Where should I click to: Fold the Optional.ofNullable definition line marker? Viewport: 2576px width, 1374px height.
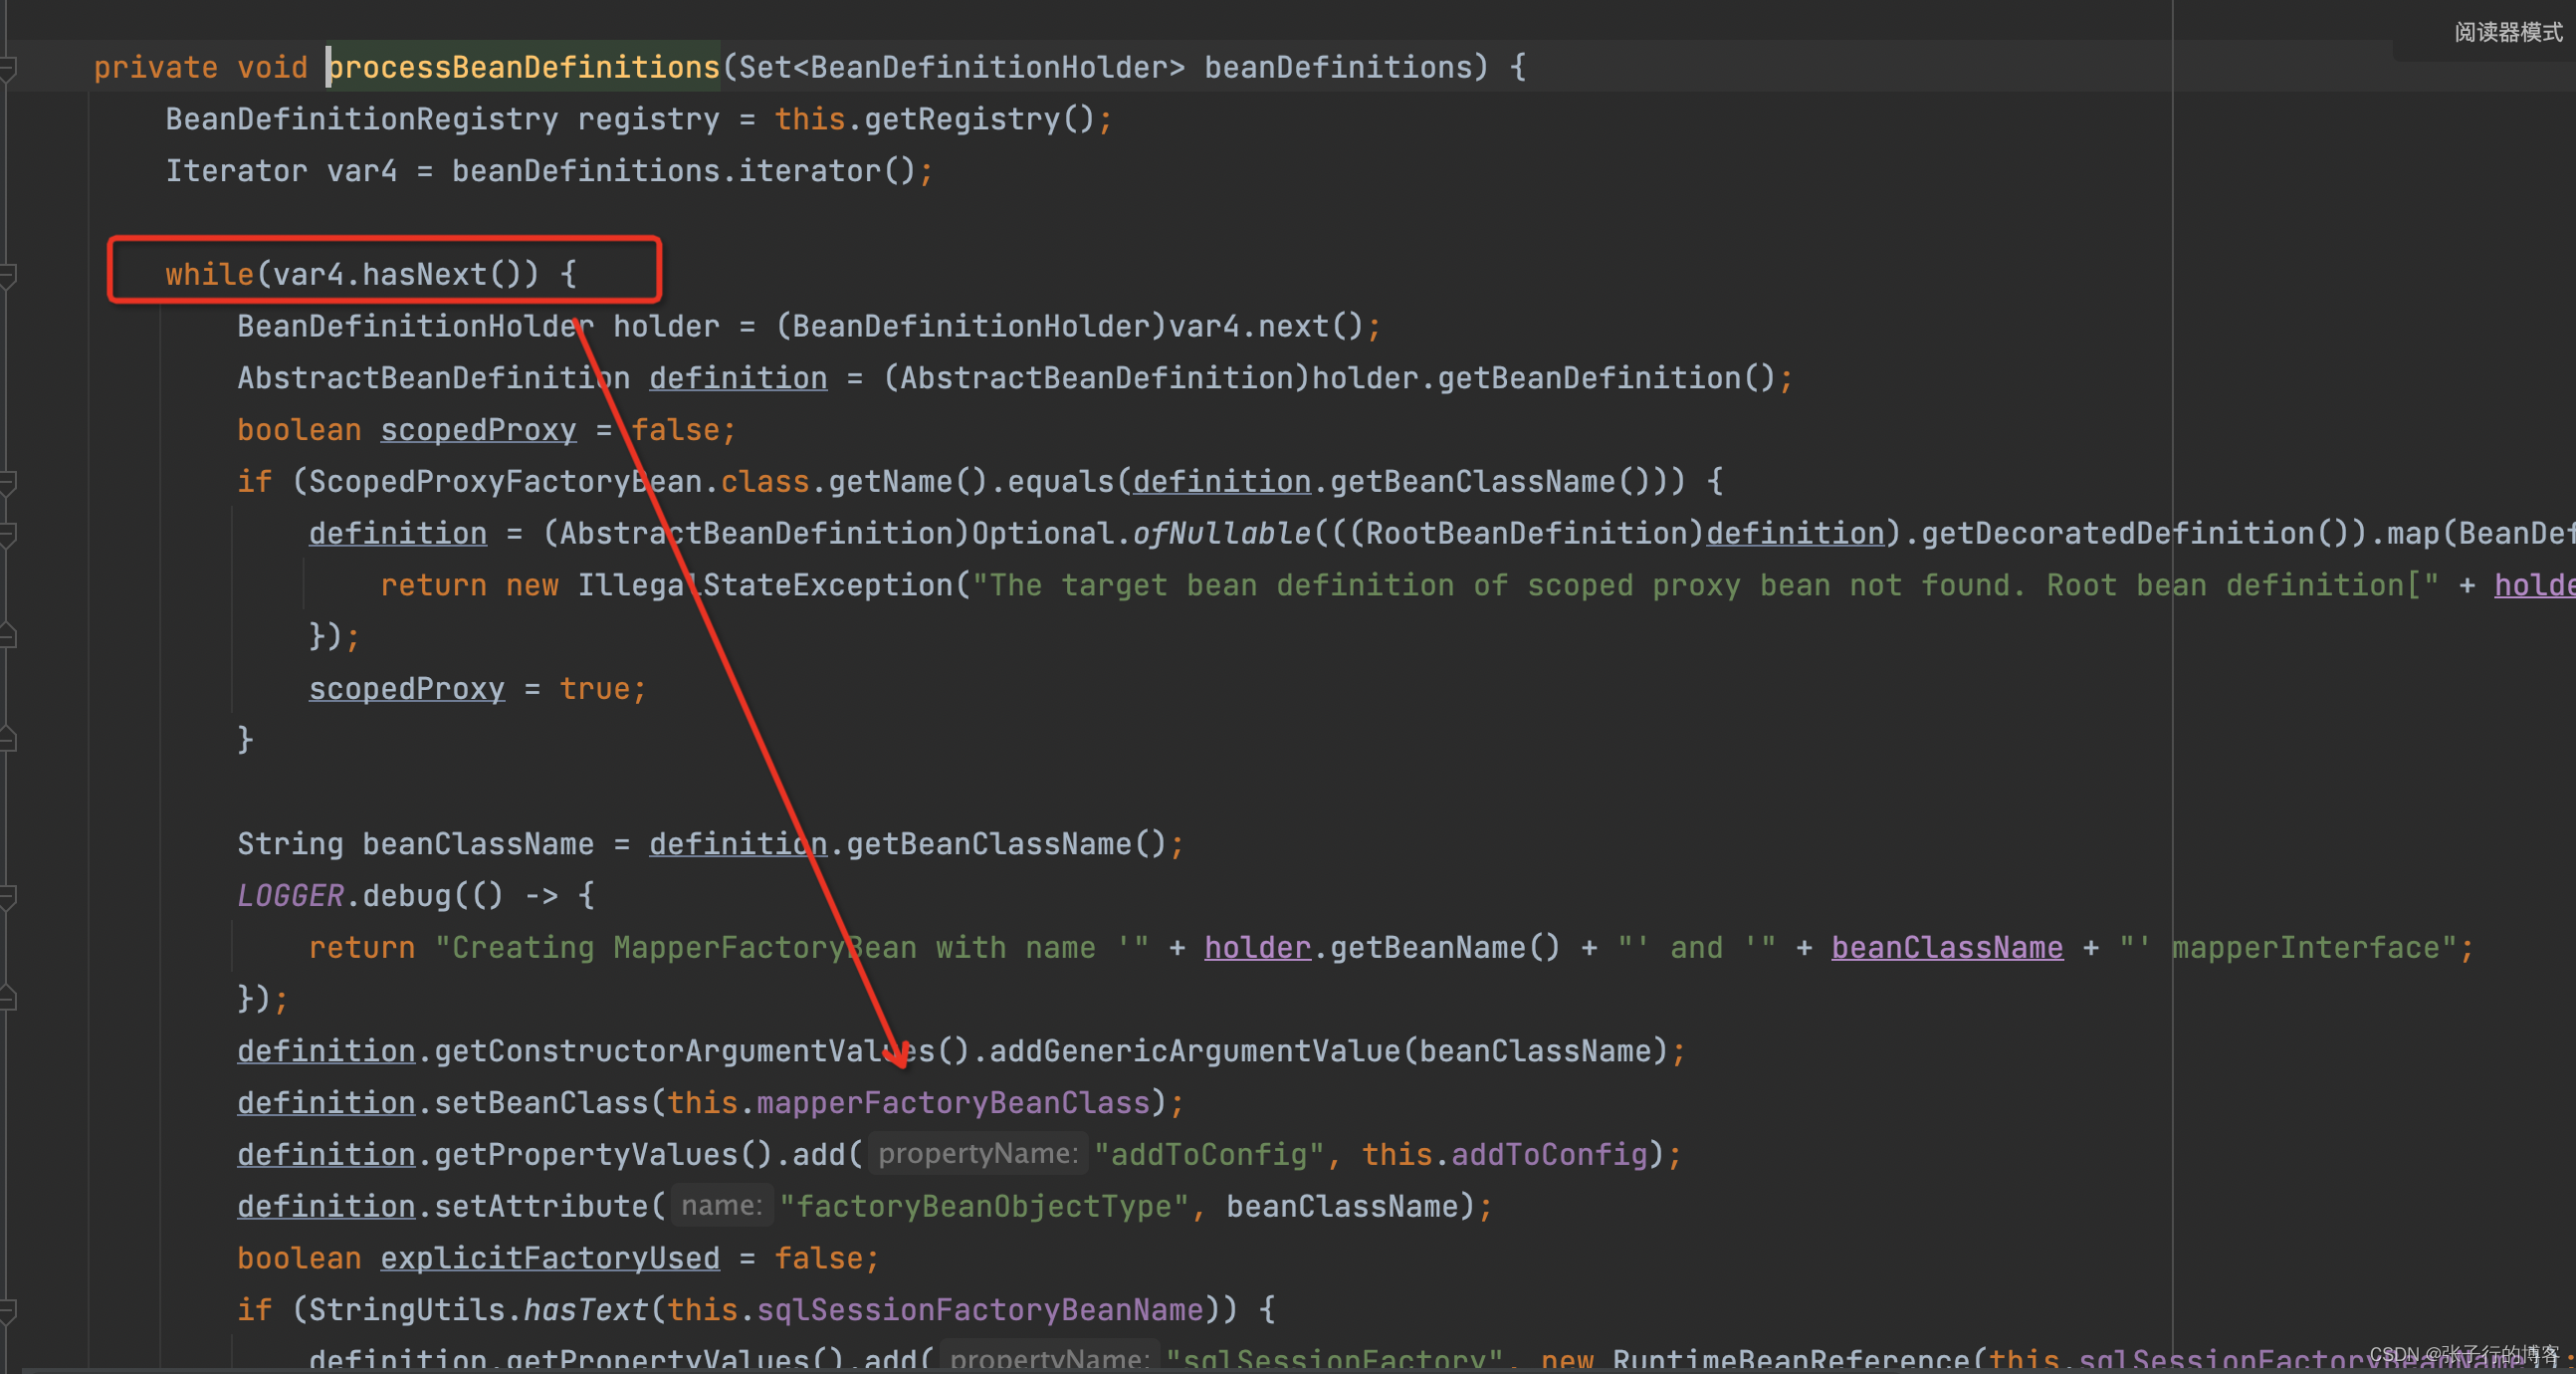[x=8, y=534]
